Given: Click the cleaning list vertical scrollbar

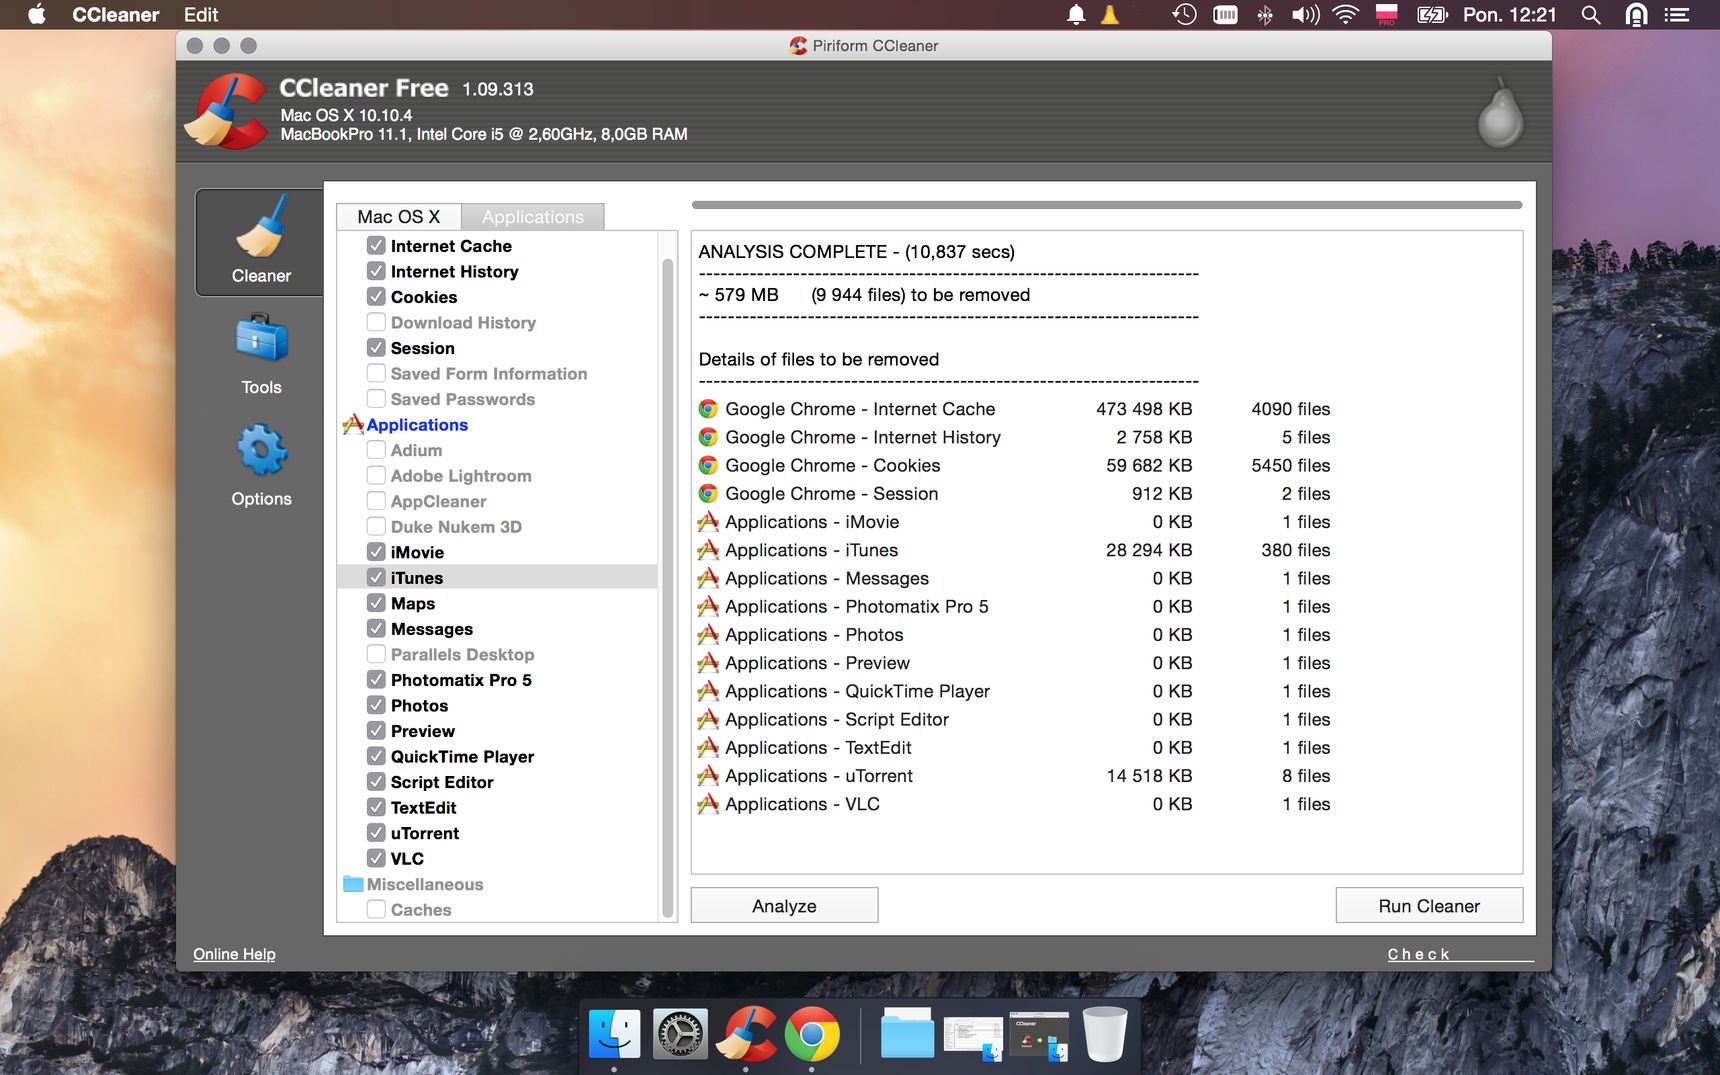Looking at the screenshot, I should click(x=667, y=588).
